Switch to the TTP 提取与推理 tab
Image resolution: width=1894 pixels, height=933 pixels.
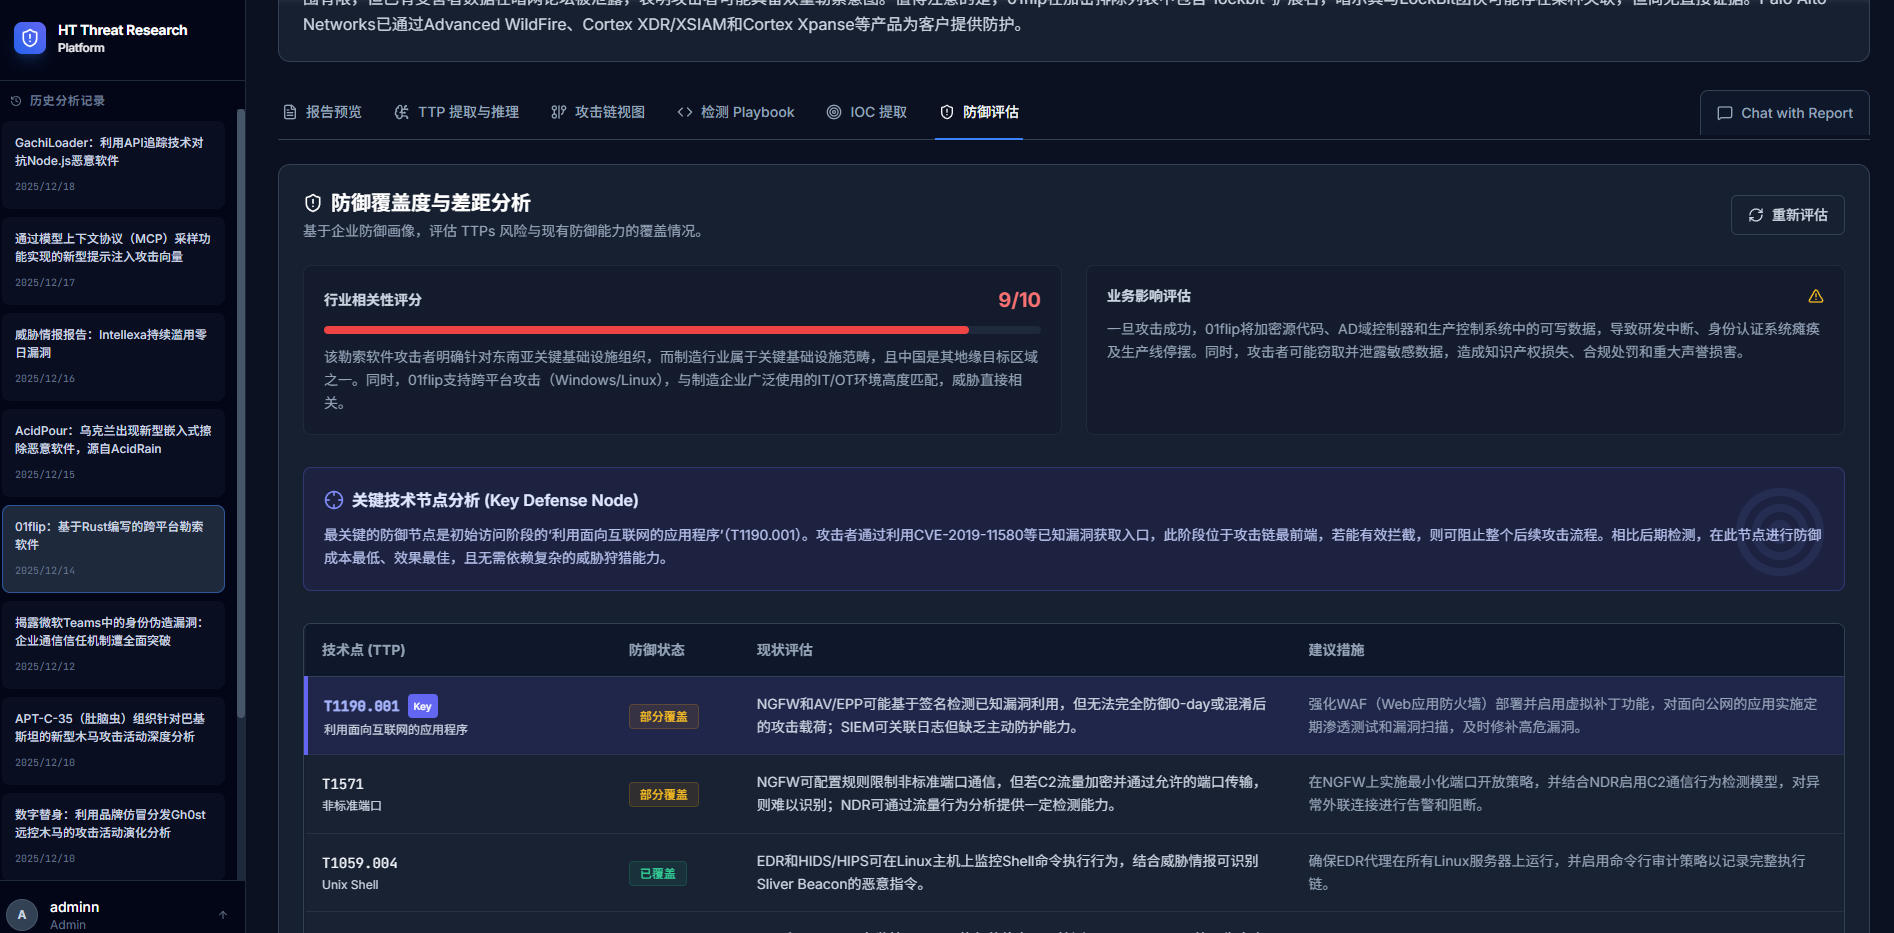click(x=456, y=112)
